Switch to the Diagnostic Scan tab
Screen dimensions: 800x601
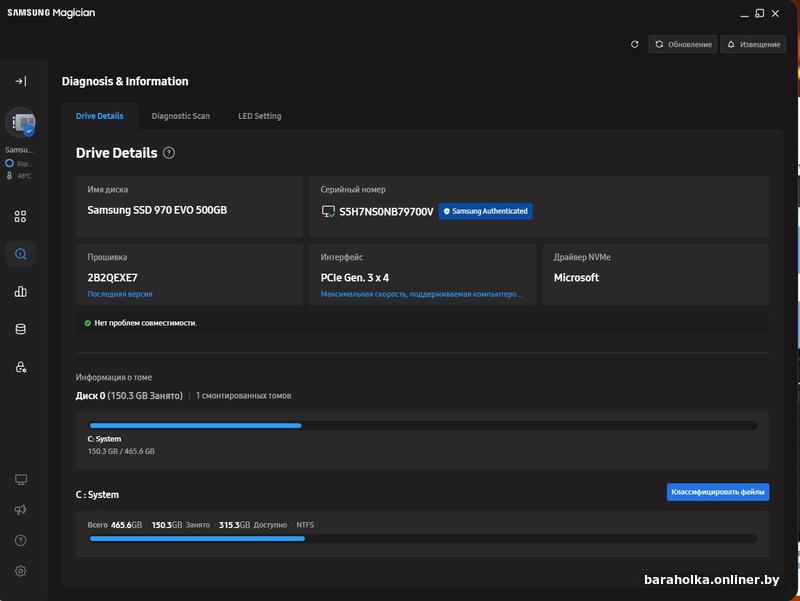180,116
